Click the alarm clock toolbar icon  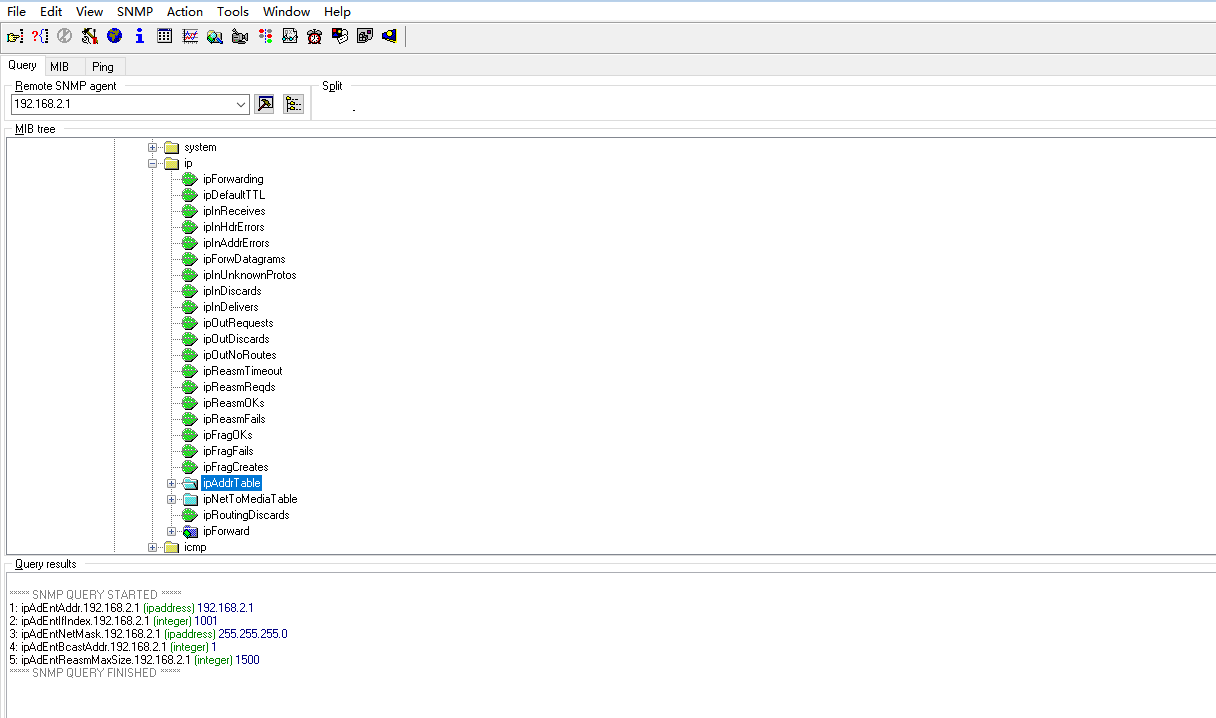(x=315, y=36)
